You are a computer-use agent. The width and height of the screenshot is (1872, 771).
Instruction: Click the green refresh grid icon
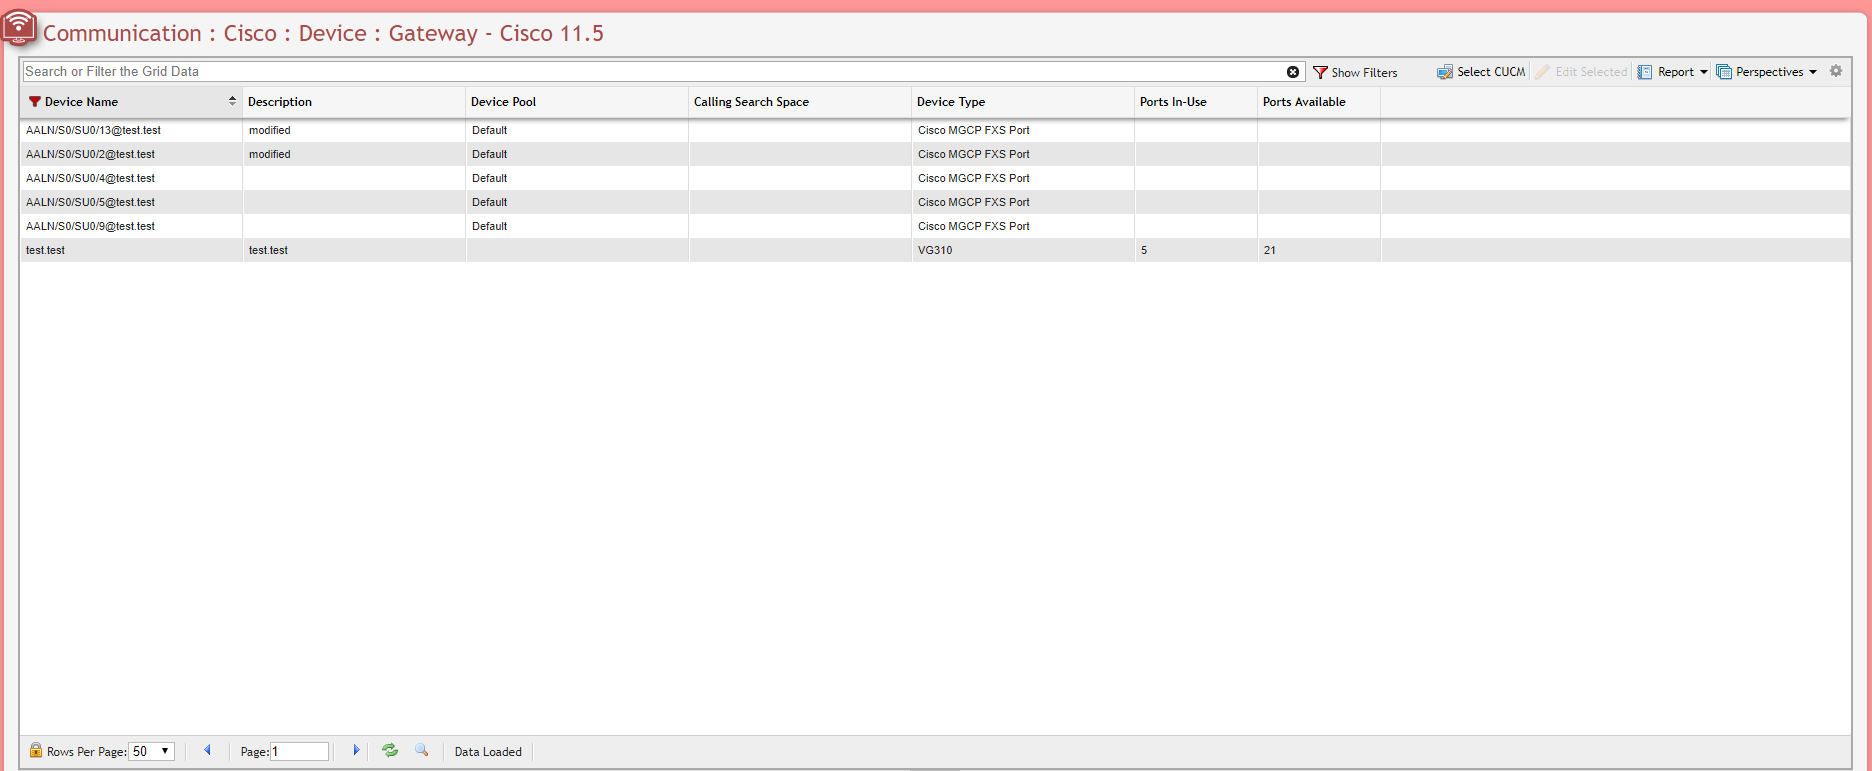point(390,750)
